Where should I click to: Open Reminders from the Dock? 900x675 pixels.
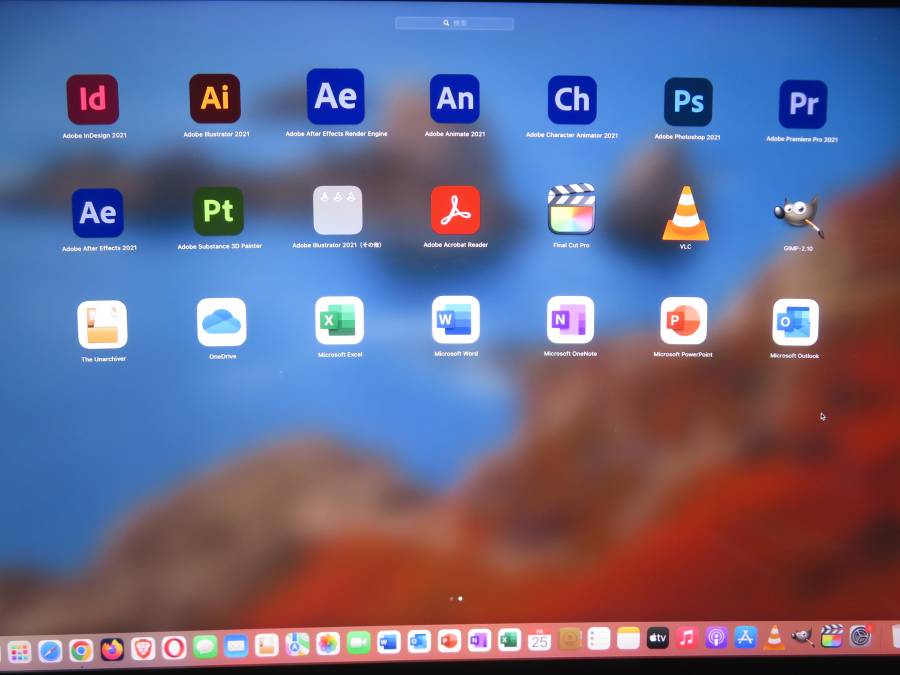(x=599, y=638)
